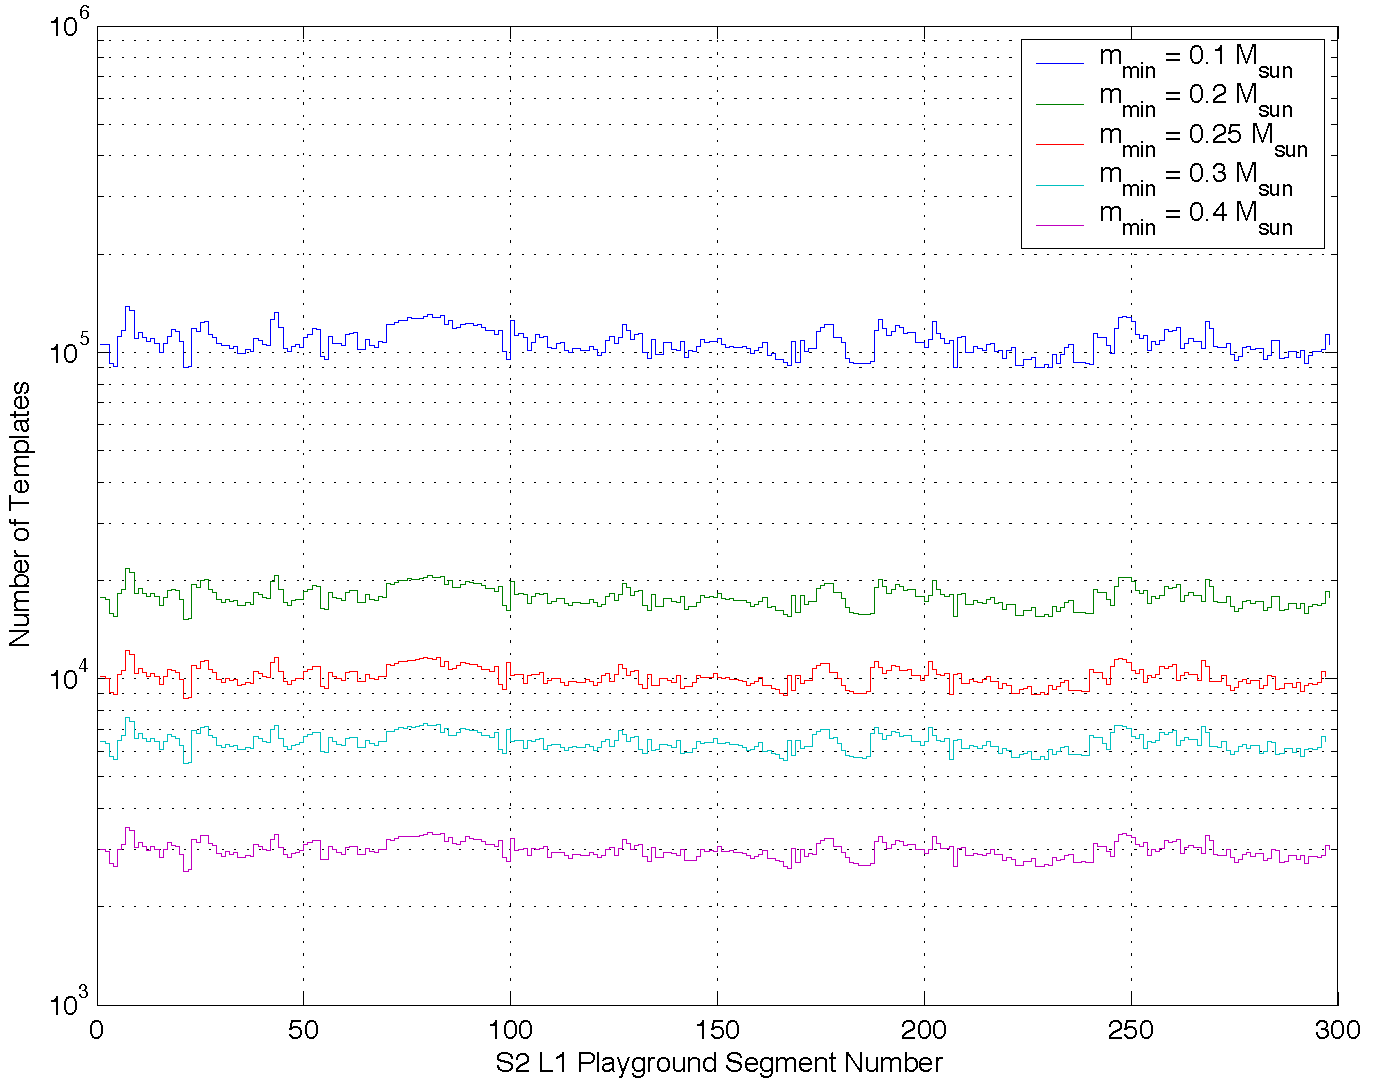Click y-axis tick label for ten to the third
The width and height of the screenshot is (1389, 1087).
[x=69, y=1002]
